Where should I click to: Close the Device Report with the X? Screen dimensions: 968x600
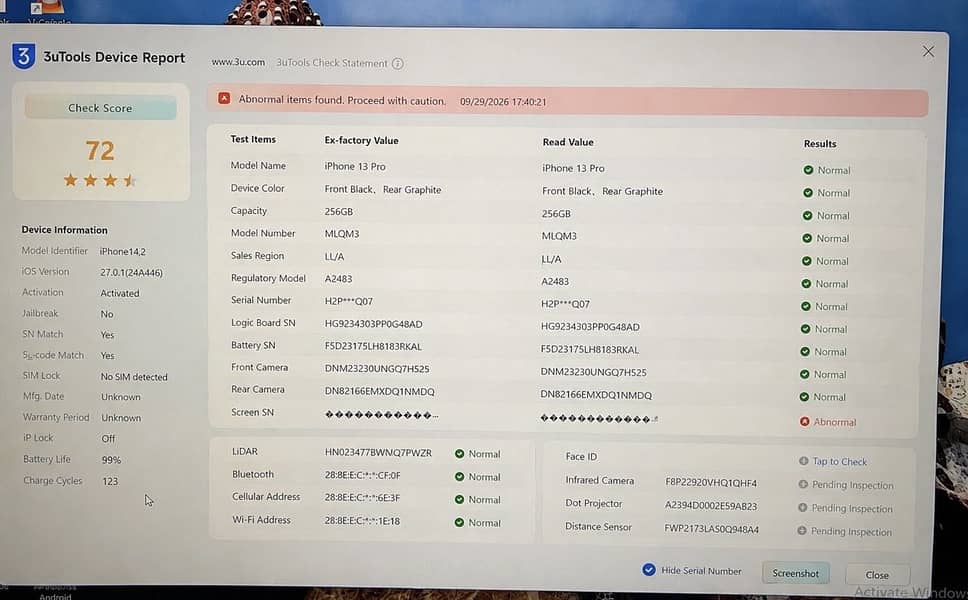click(928, 51)
